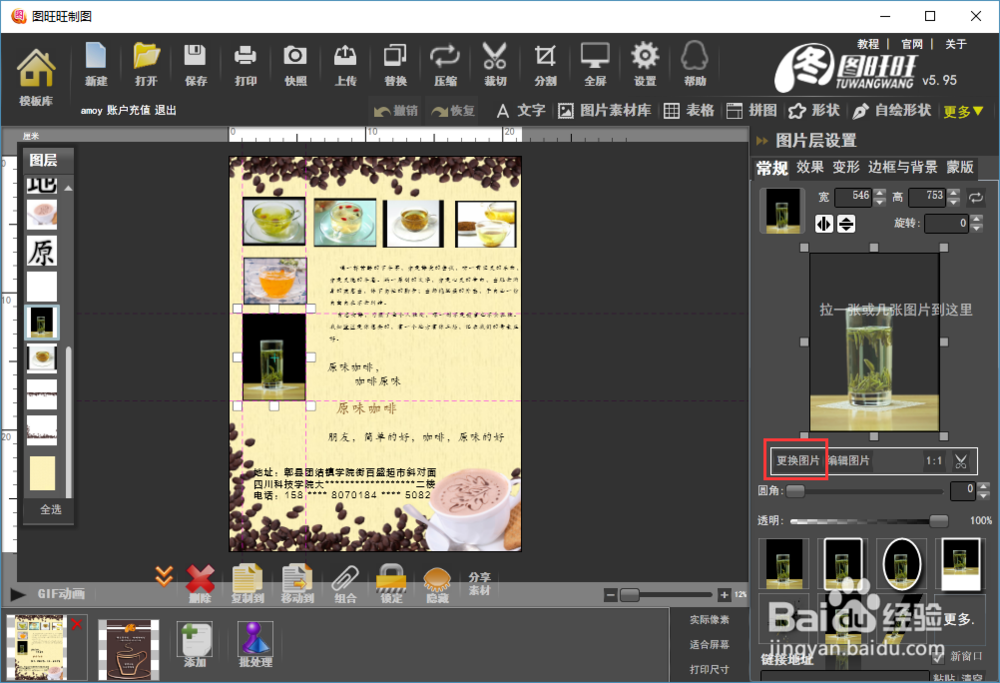Switch to the 效果 (Effects) tab
This screenshot has width=1000, height=683.
[x=810, y=167]
